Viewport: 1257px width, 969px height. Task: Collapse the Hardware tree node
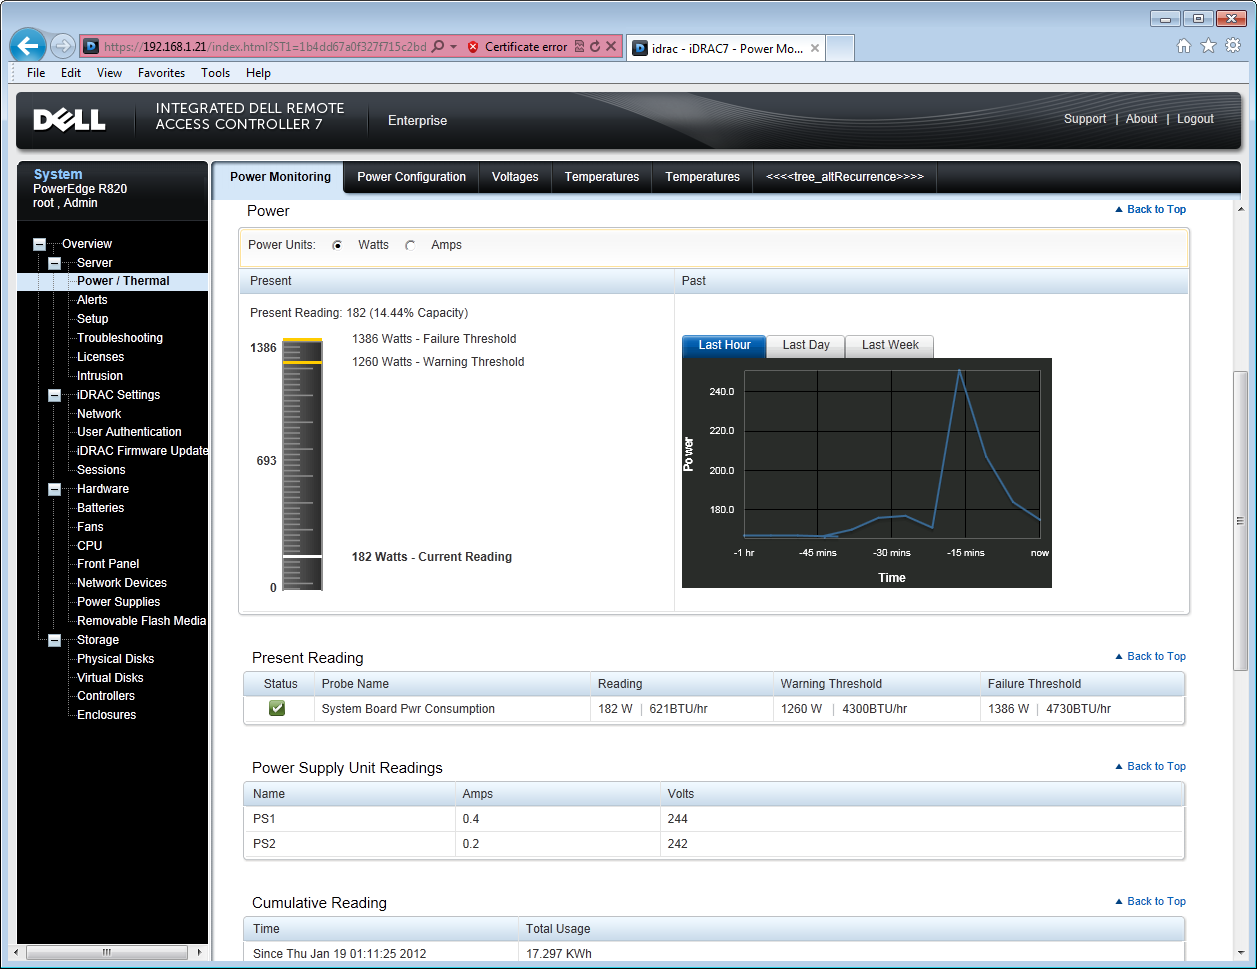pyautogui.click(x=54, y=489)
